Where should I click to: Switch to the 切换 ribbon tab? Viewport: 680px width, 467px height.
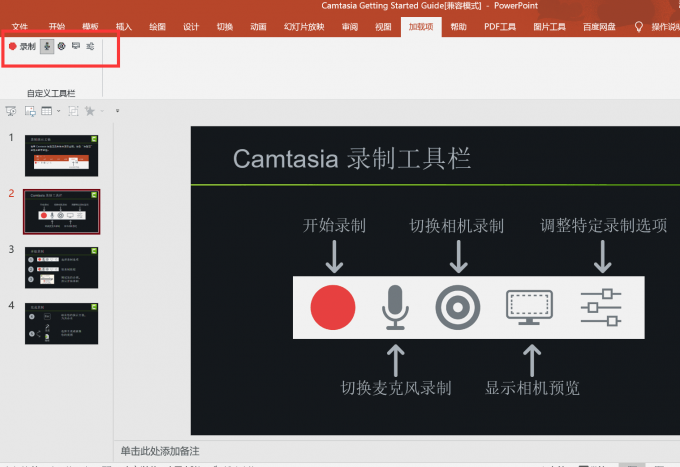[225, 27]
